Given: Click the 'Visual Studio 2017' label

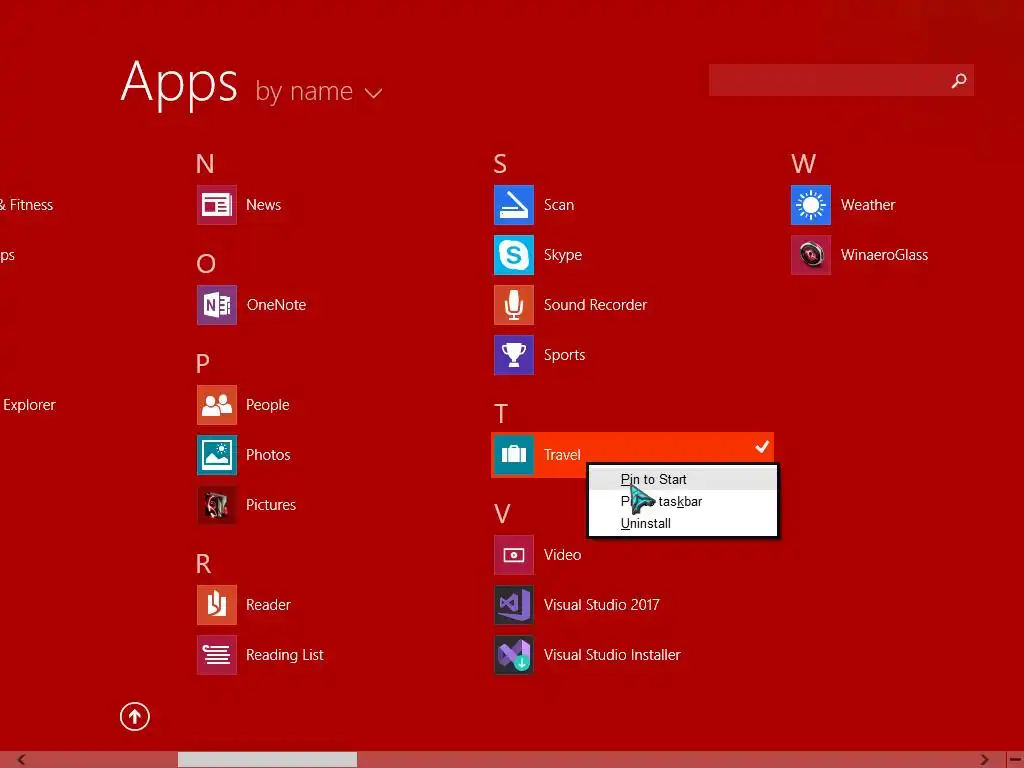Looking at the screenshot, I should 601,605.
